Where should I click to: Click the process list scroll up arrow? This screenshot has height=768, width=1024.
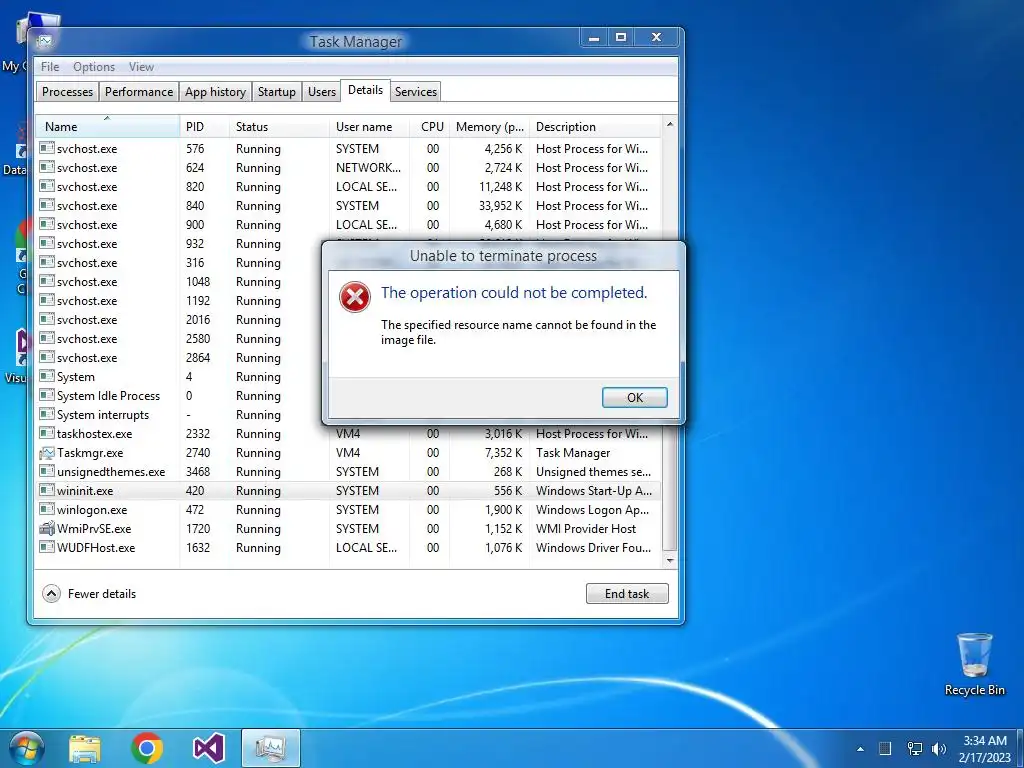(x=669, y=124)
